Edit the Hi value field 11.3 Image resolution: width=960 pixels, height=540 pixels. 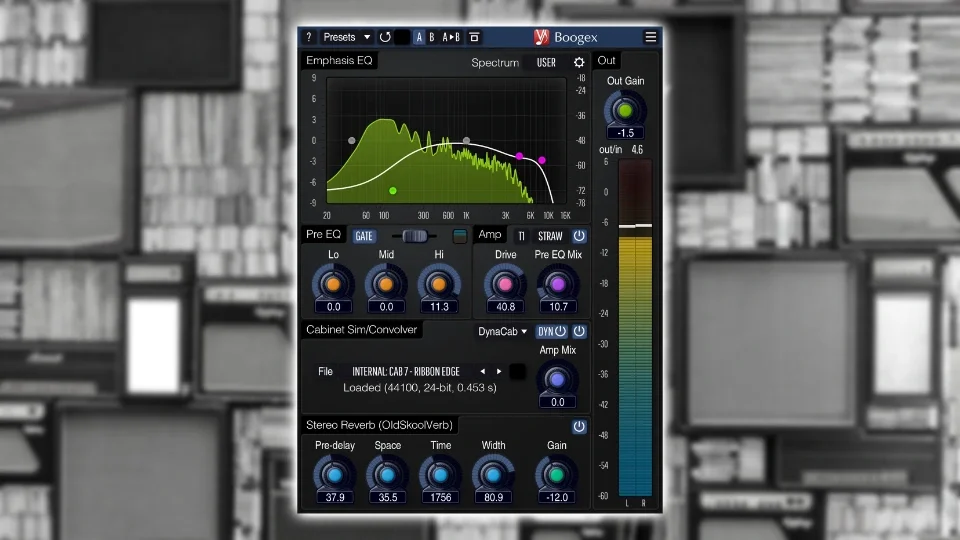(439, 307)
